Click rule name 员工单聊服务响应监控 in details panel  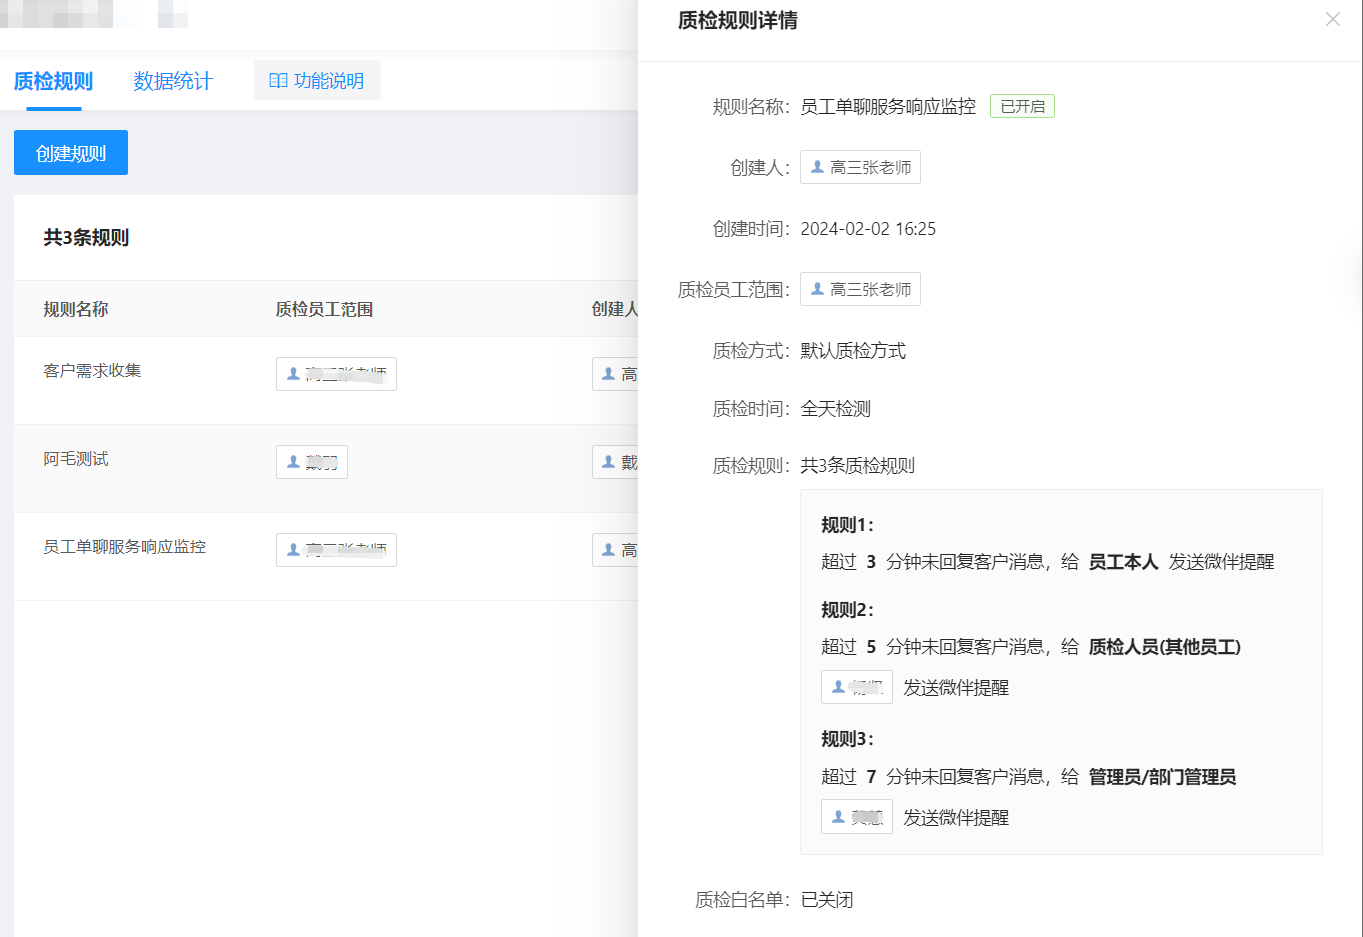tap(888, 107)
